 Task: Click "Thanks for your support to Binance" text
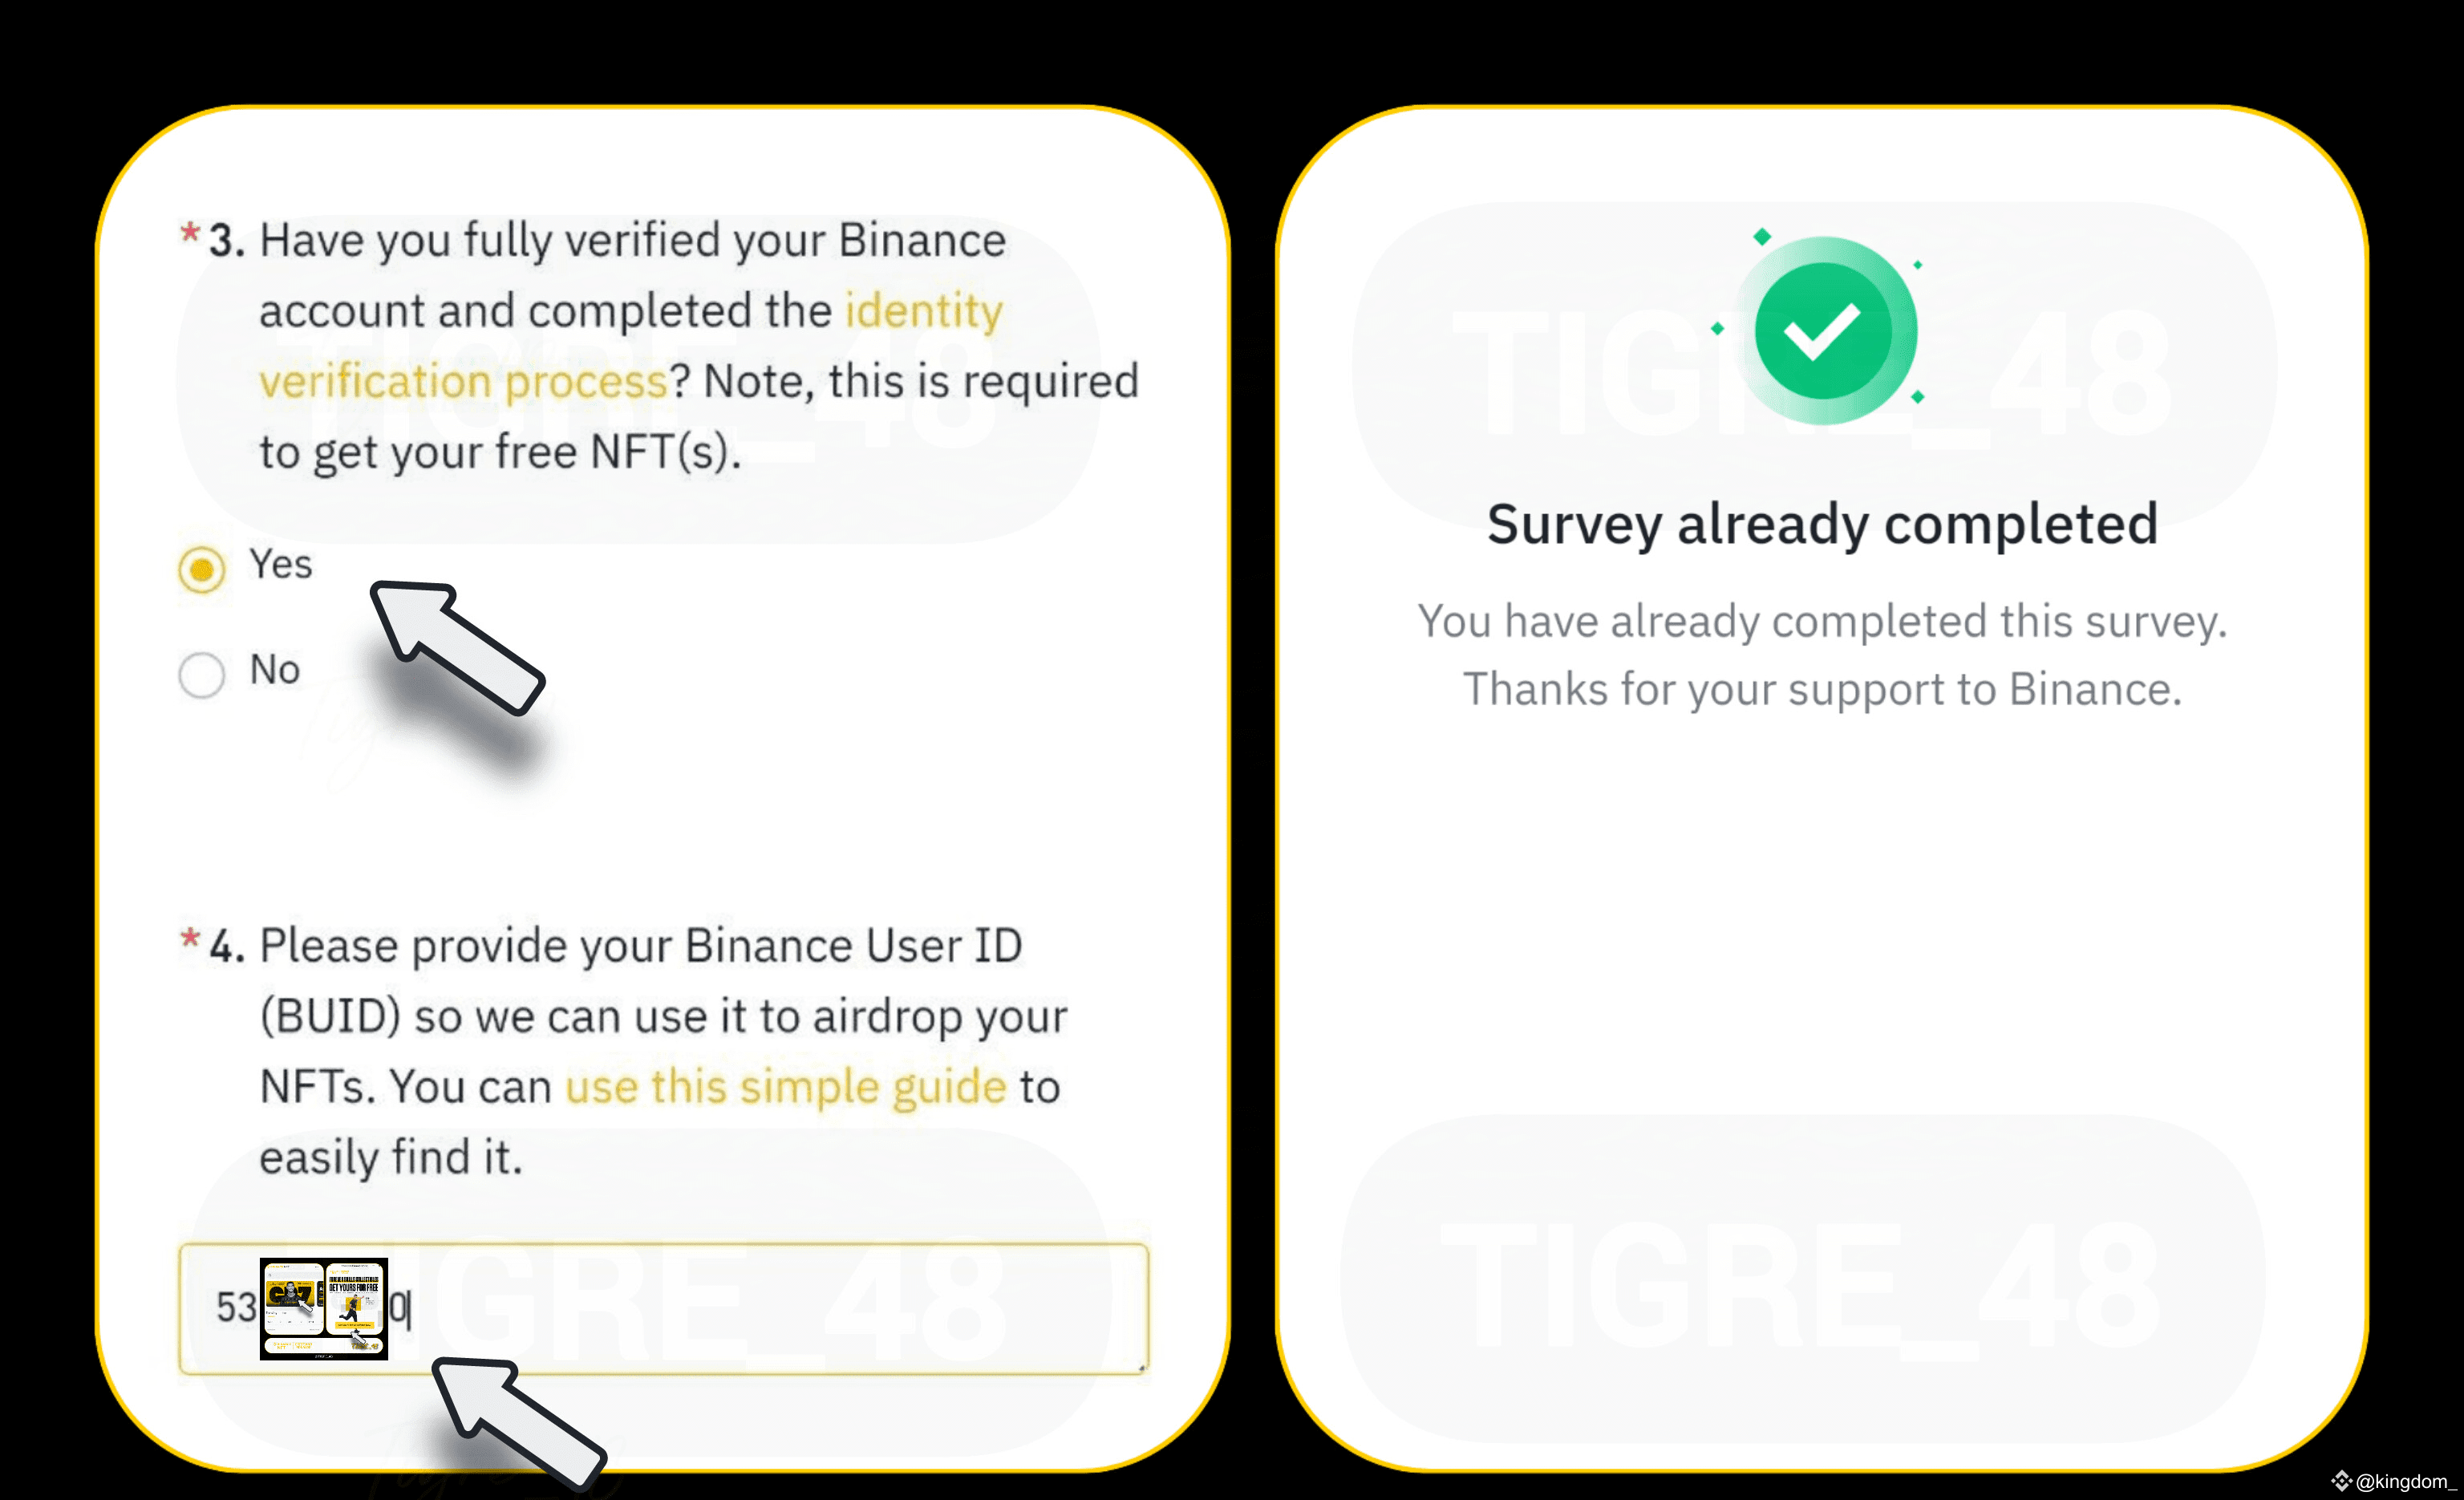click(1822, 689)
